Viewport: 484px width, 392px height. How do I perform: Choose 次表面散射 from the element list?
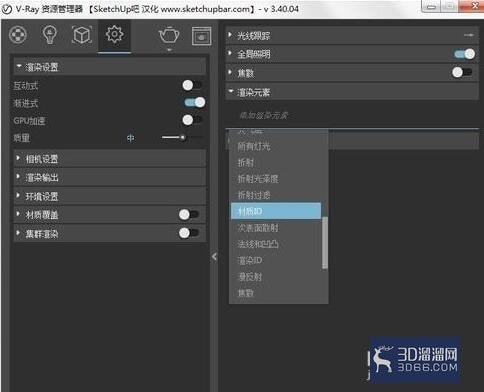(276, 228)
